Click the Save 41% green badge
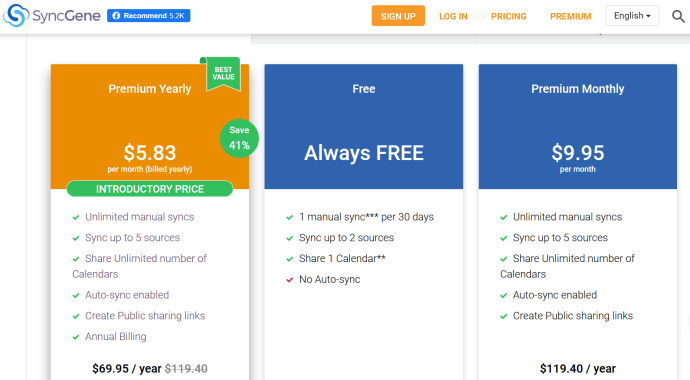Image resolution: width=690 pixels, height=380 pixels. (x=239, y=138)
